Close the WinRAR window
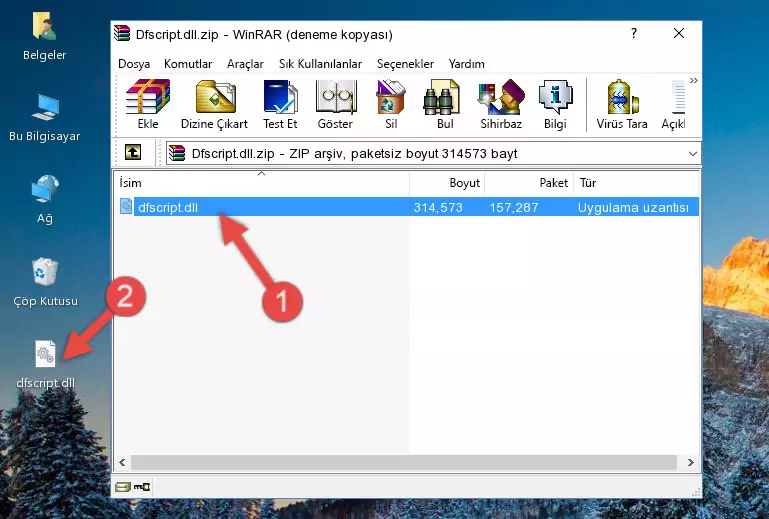This screenshot has height=519, width=769. click(679, 33)
